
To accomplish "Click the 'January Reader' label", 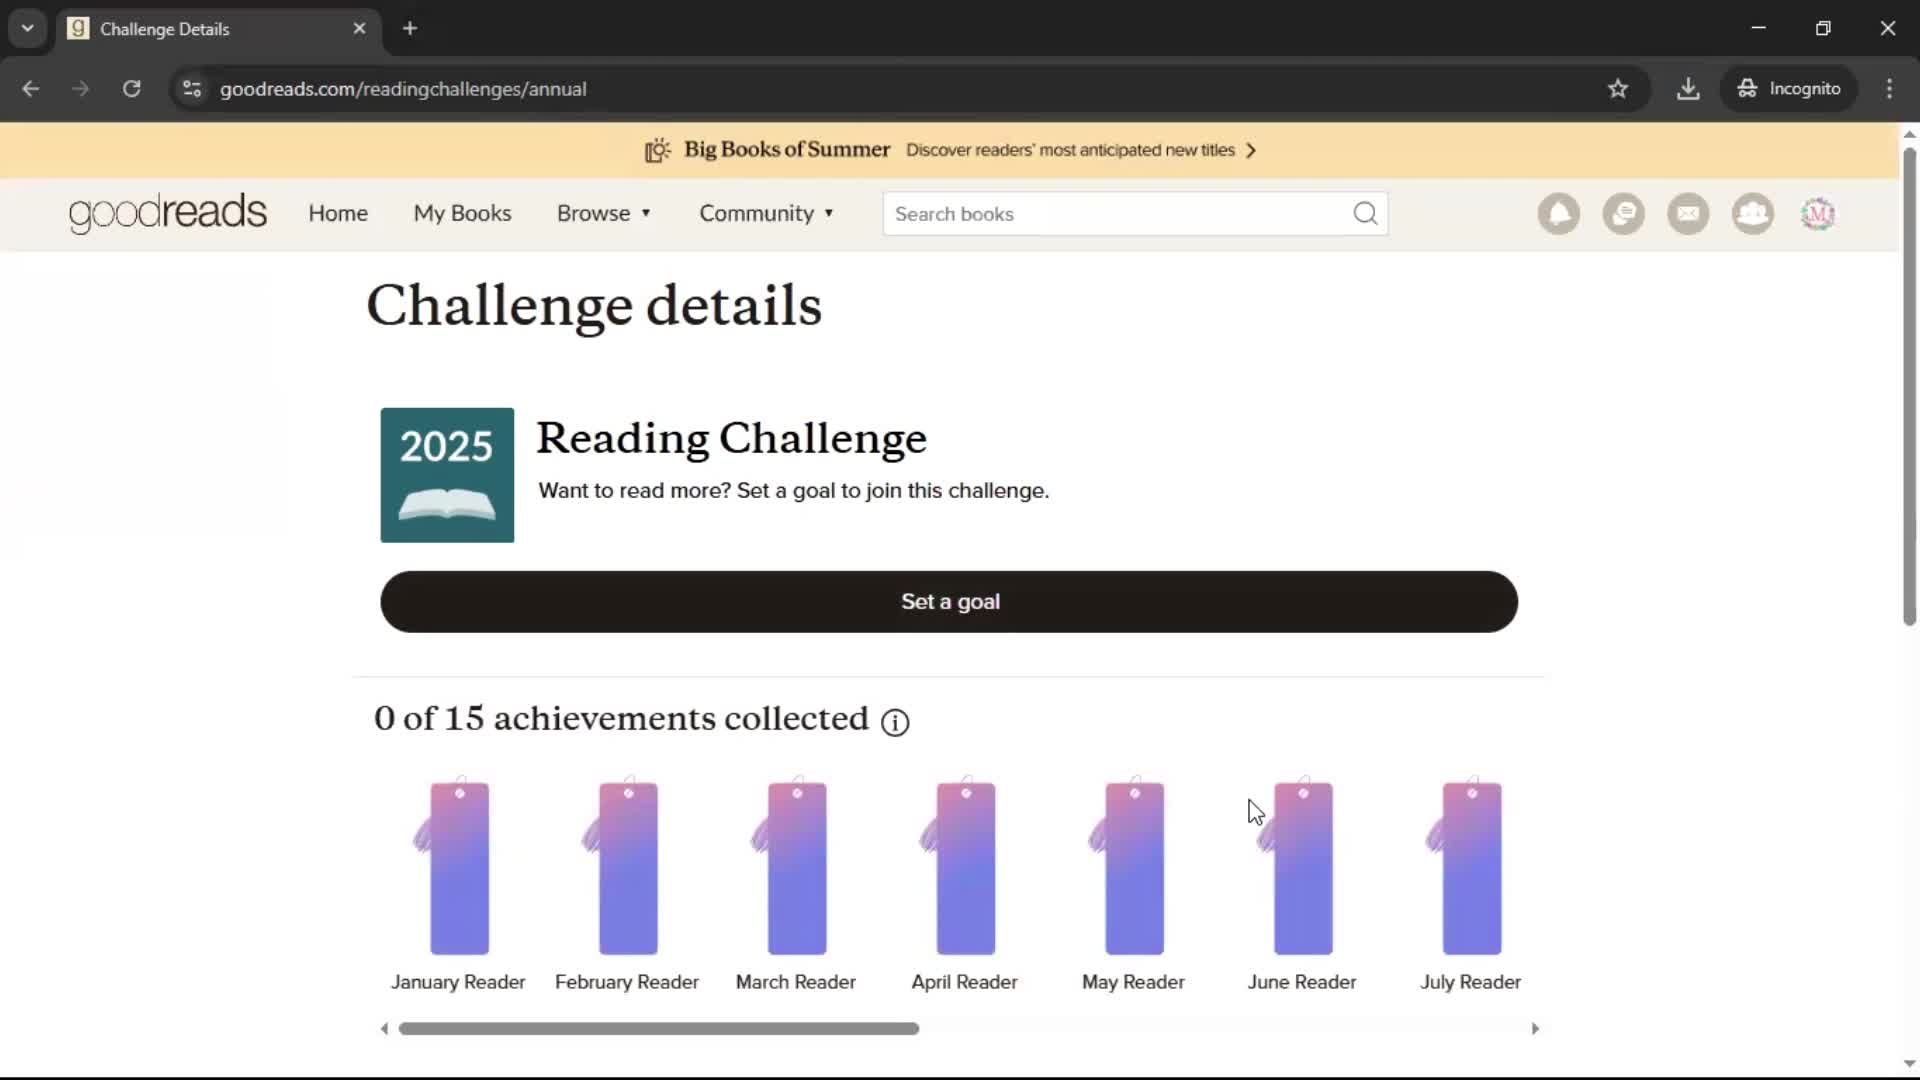I will tap(457, 982).
